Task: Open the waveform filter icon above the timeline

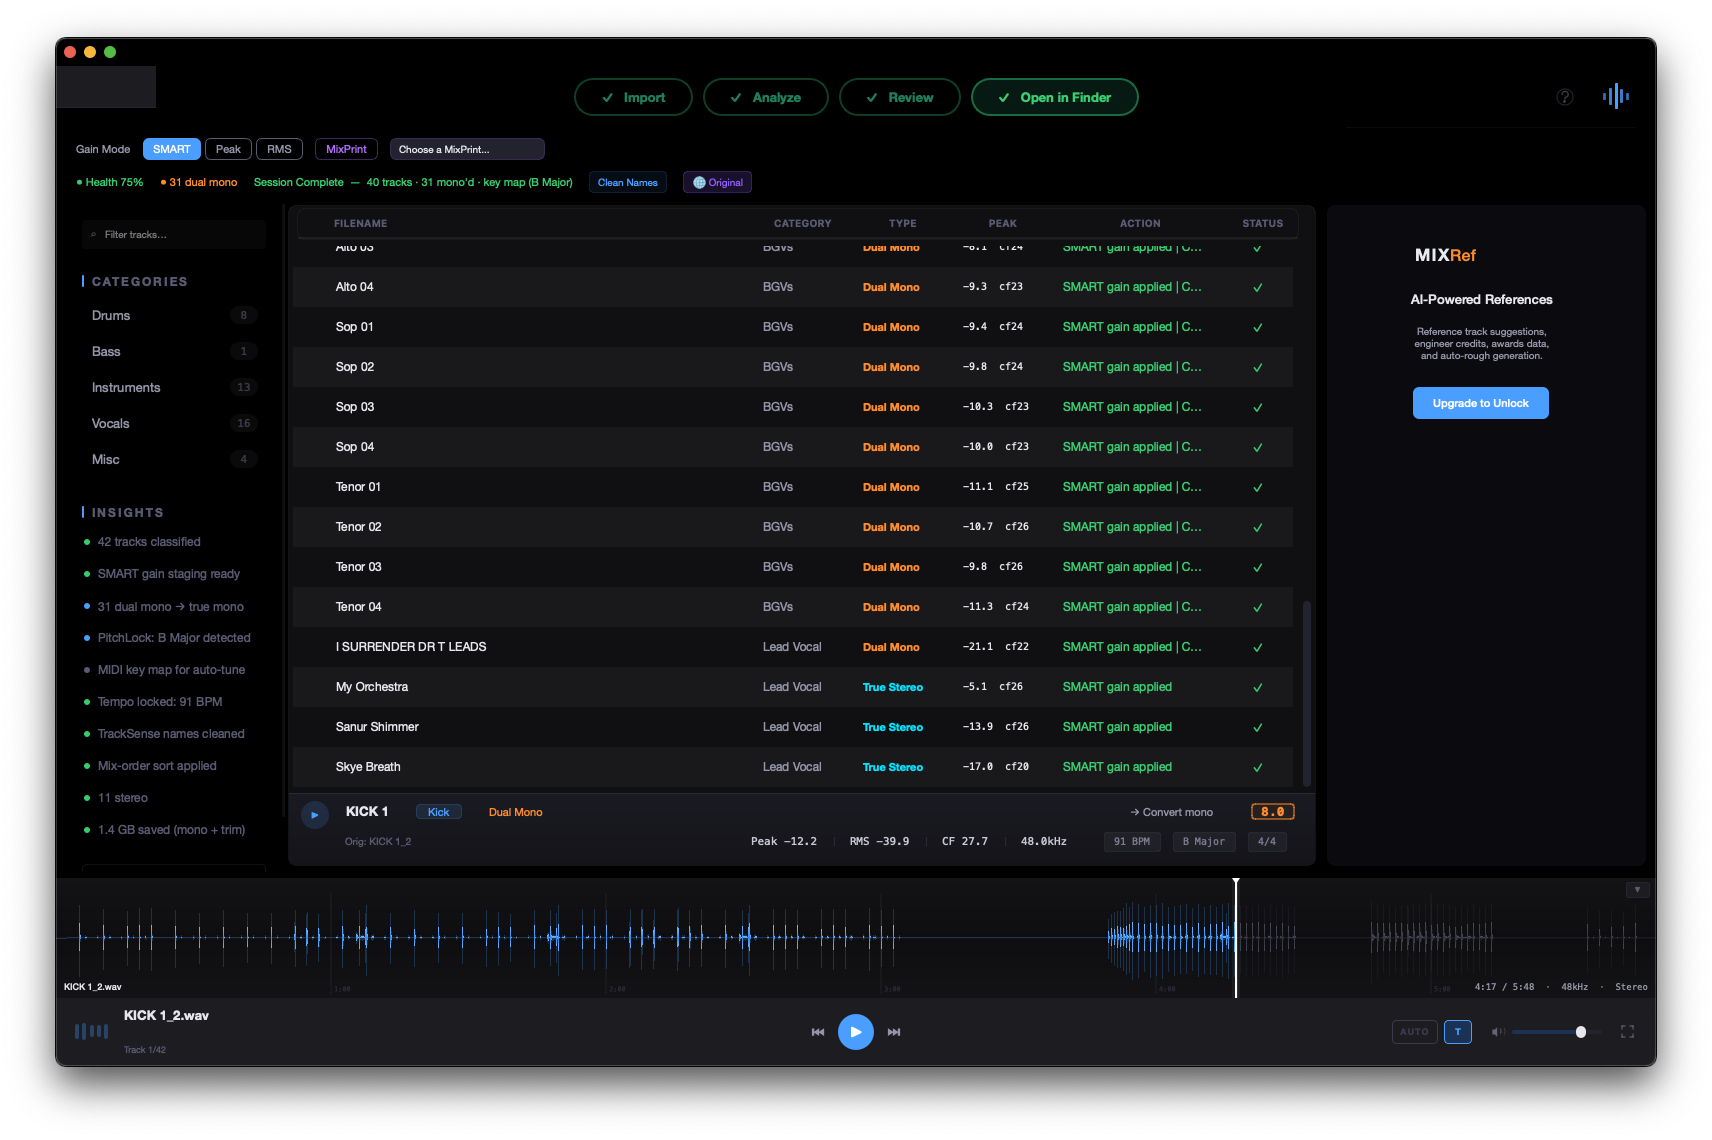Action: [x=1637, y=888]
